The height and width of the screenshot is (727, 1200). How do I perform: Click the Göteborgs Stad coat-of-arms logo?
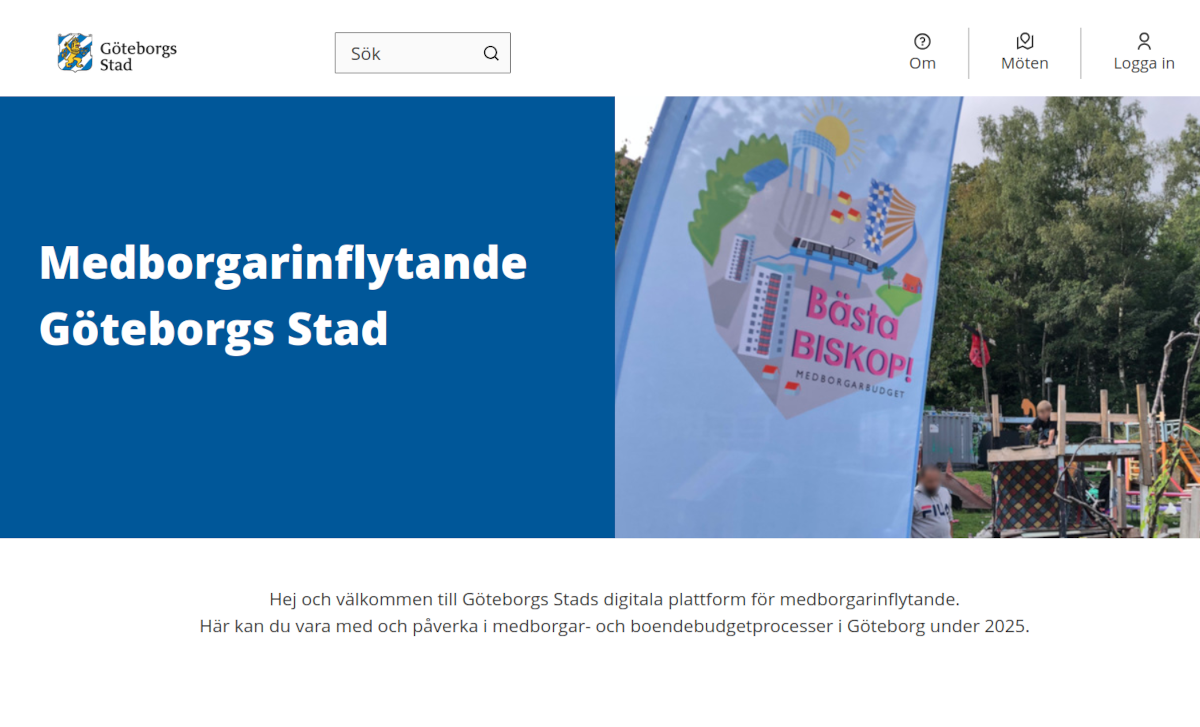tap(74, 52)
